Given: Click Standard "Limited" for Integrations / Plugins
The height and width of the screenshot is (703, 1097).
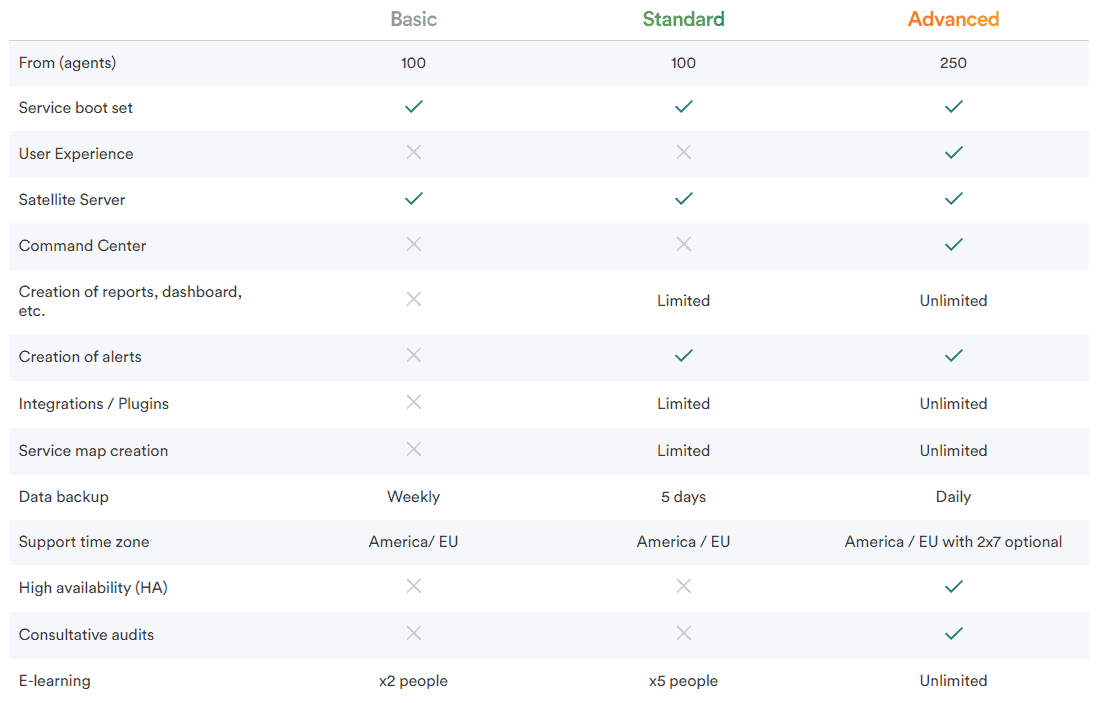Looking at the screenshot, I should pyautogui.click(x=684, y=404).
